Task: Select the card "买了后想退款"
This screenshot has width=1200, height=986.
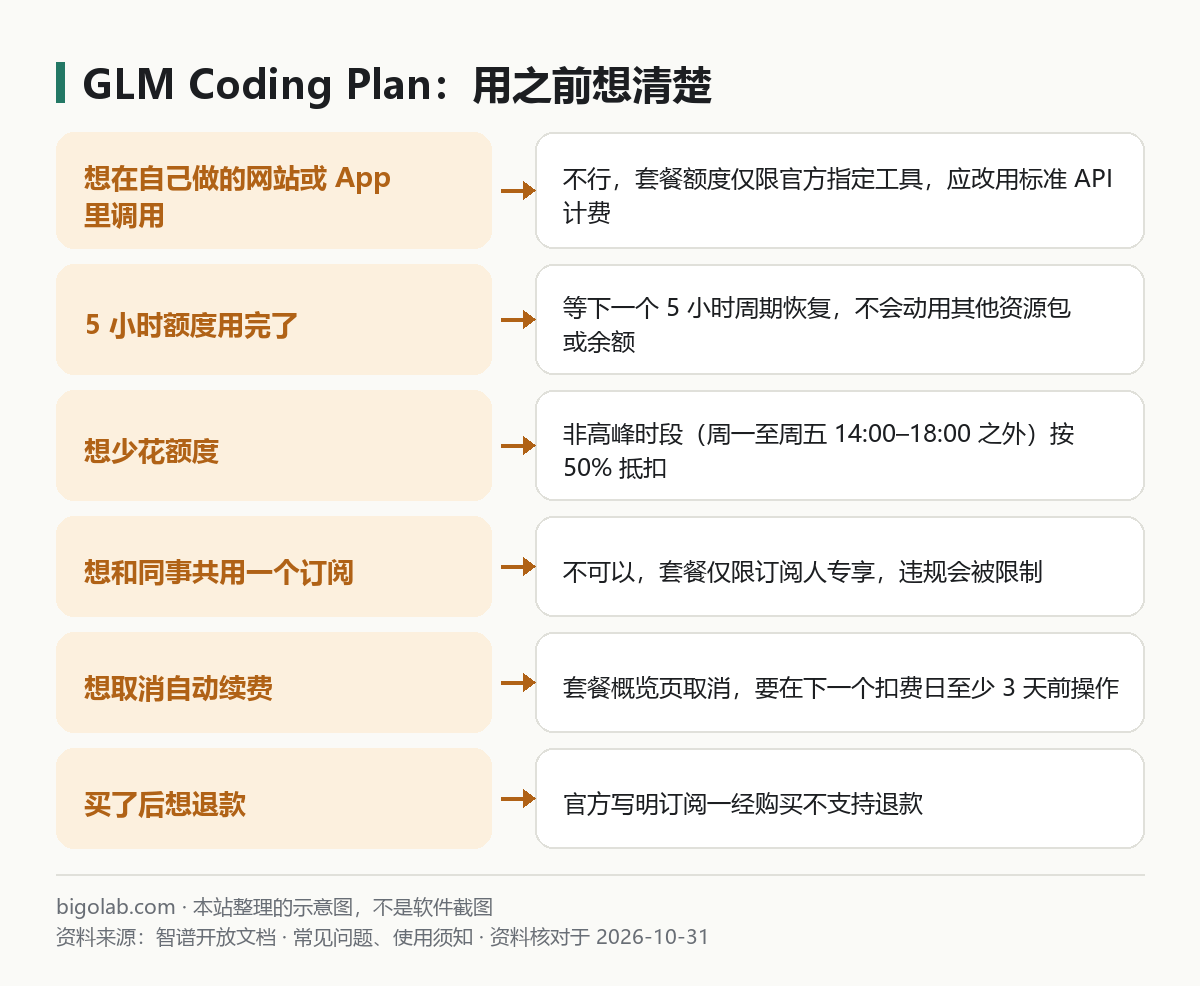Action: [274, 798]
